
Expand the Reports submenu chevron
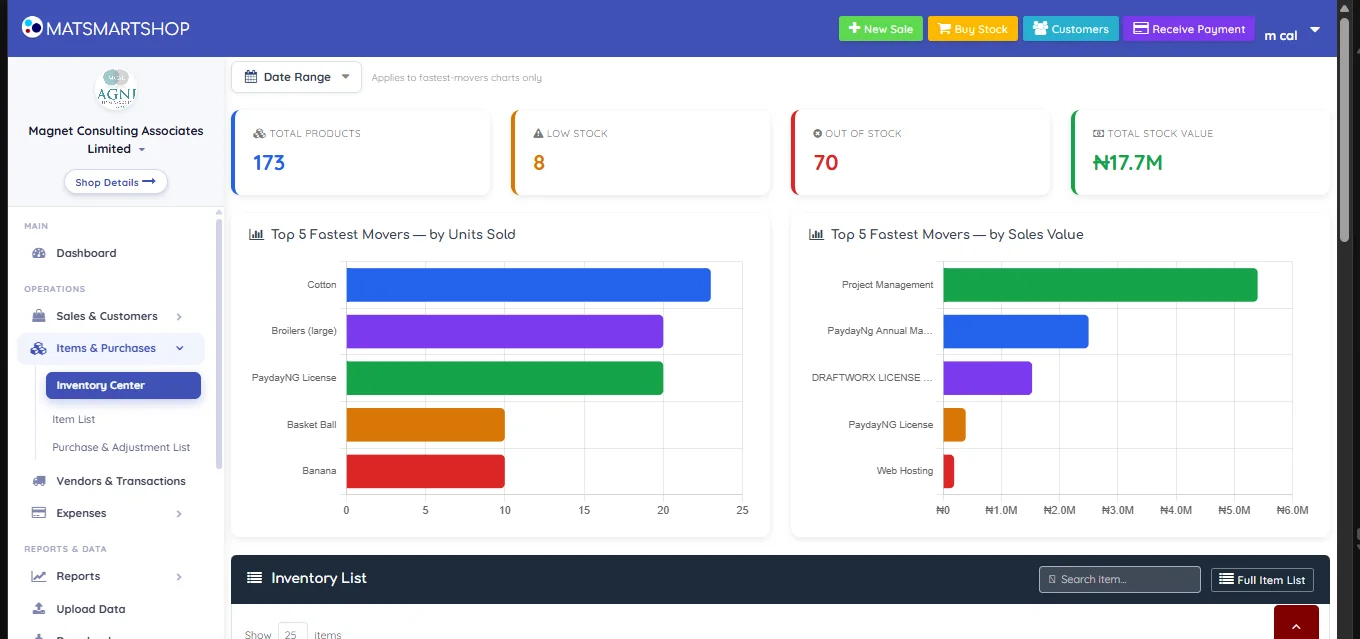[x=179, y=577]
